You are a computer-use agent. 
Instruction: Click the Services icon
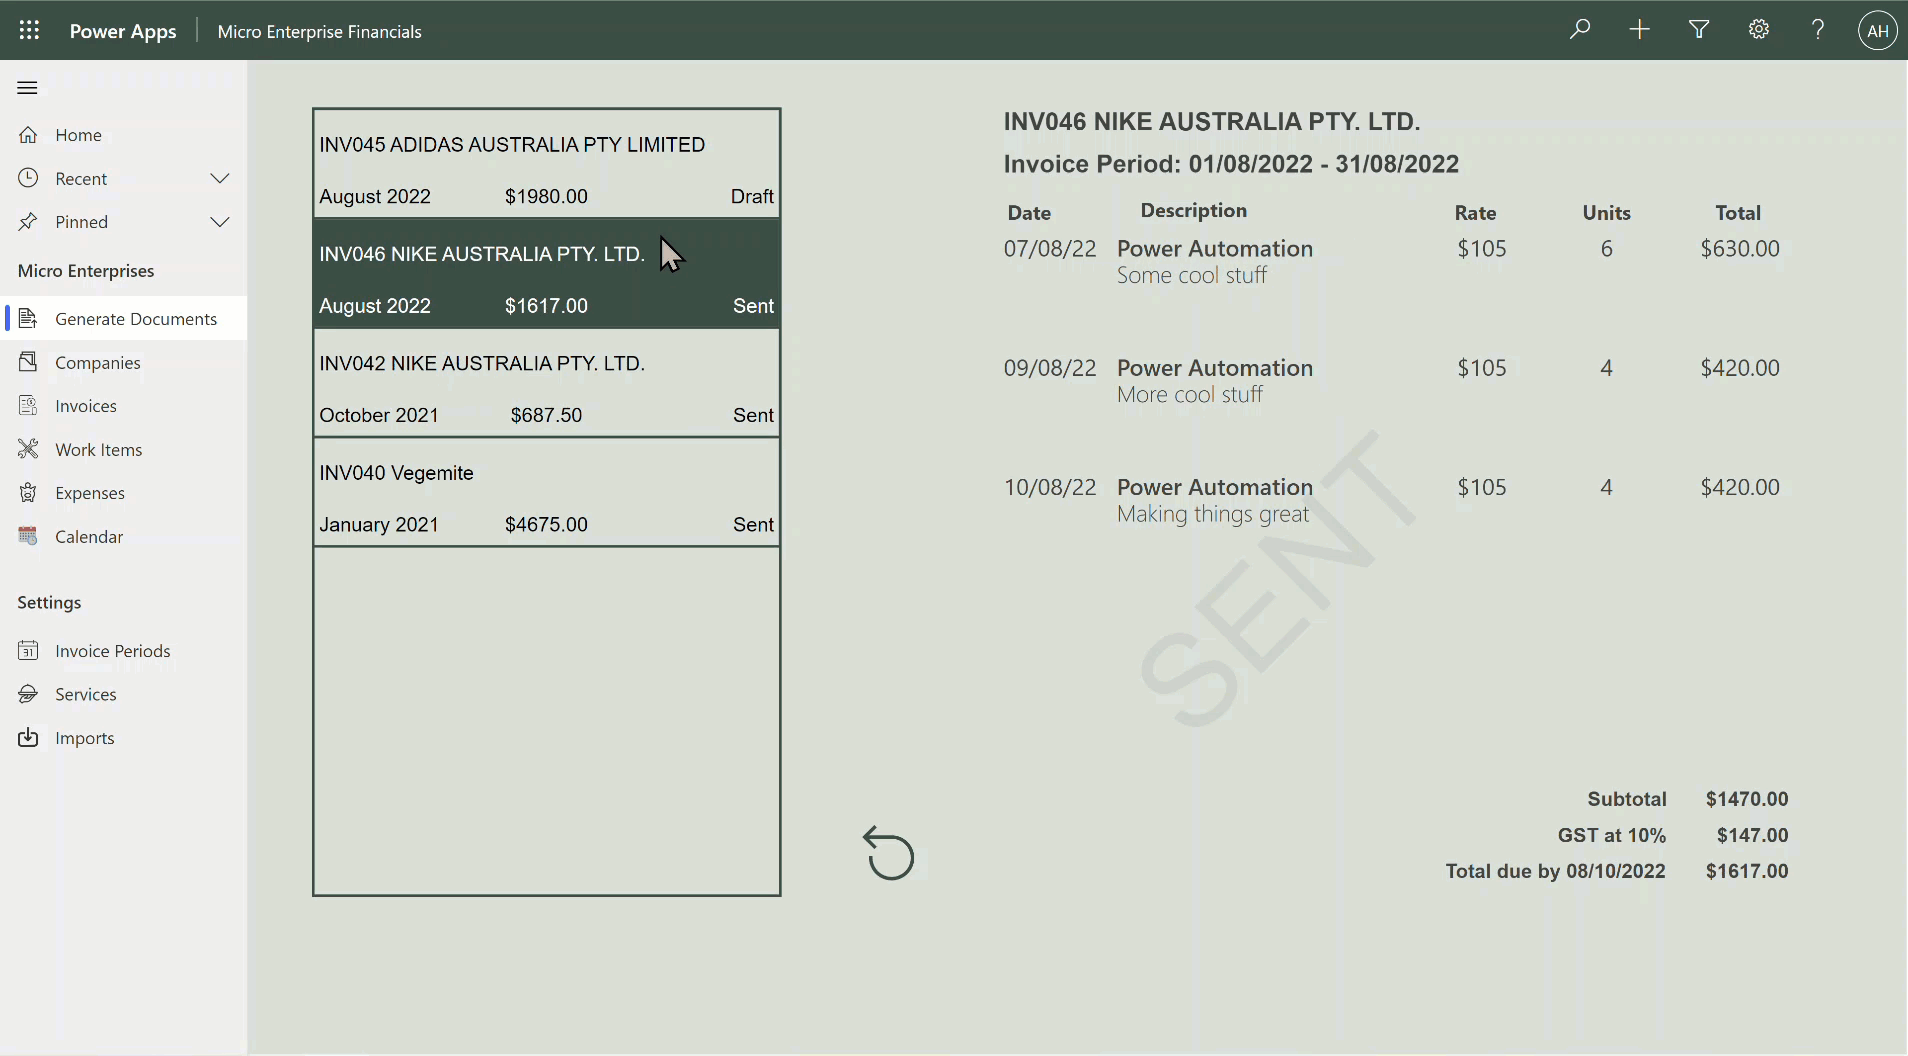click(28, 694)
